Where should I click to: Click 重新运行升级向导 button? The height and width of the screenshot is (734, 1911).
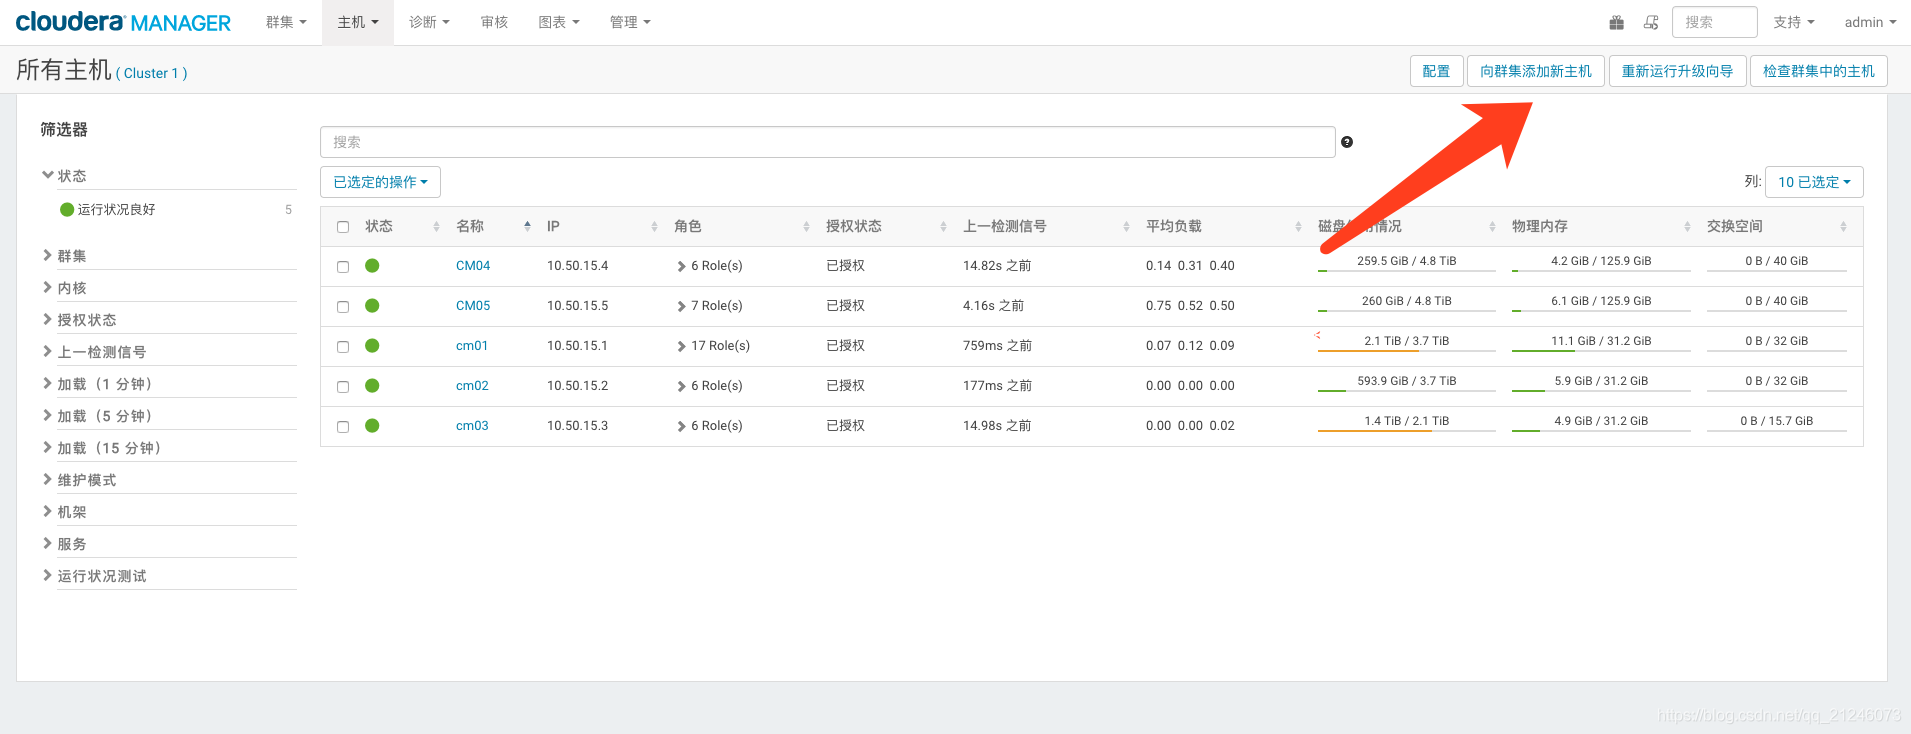(1677, 71)
